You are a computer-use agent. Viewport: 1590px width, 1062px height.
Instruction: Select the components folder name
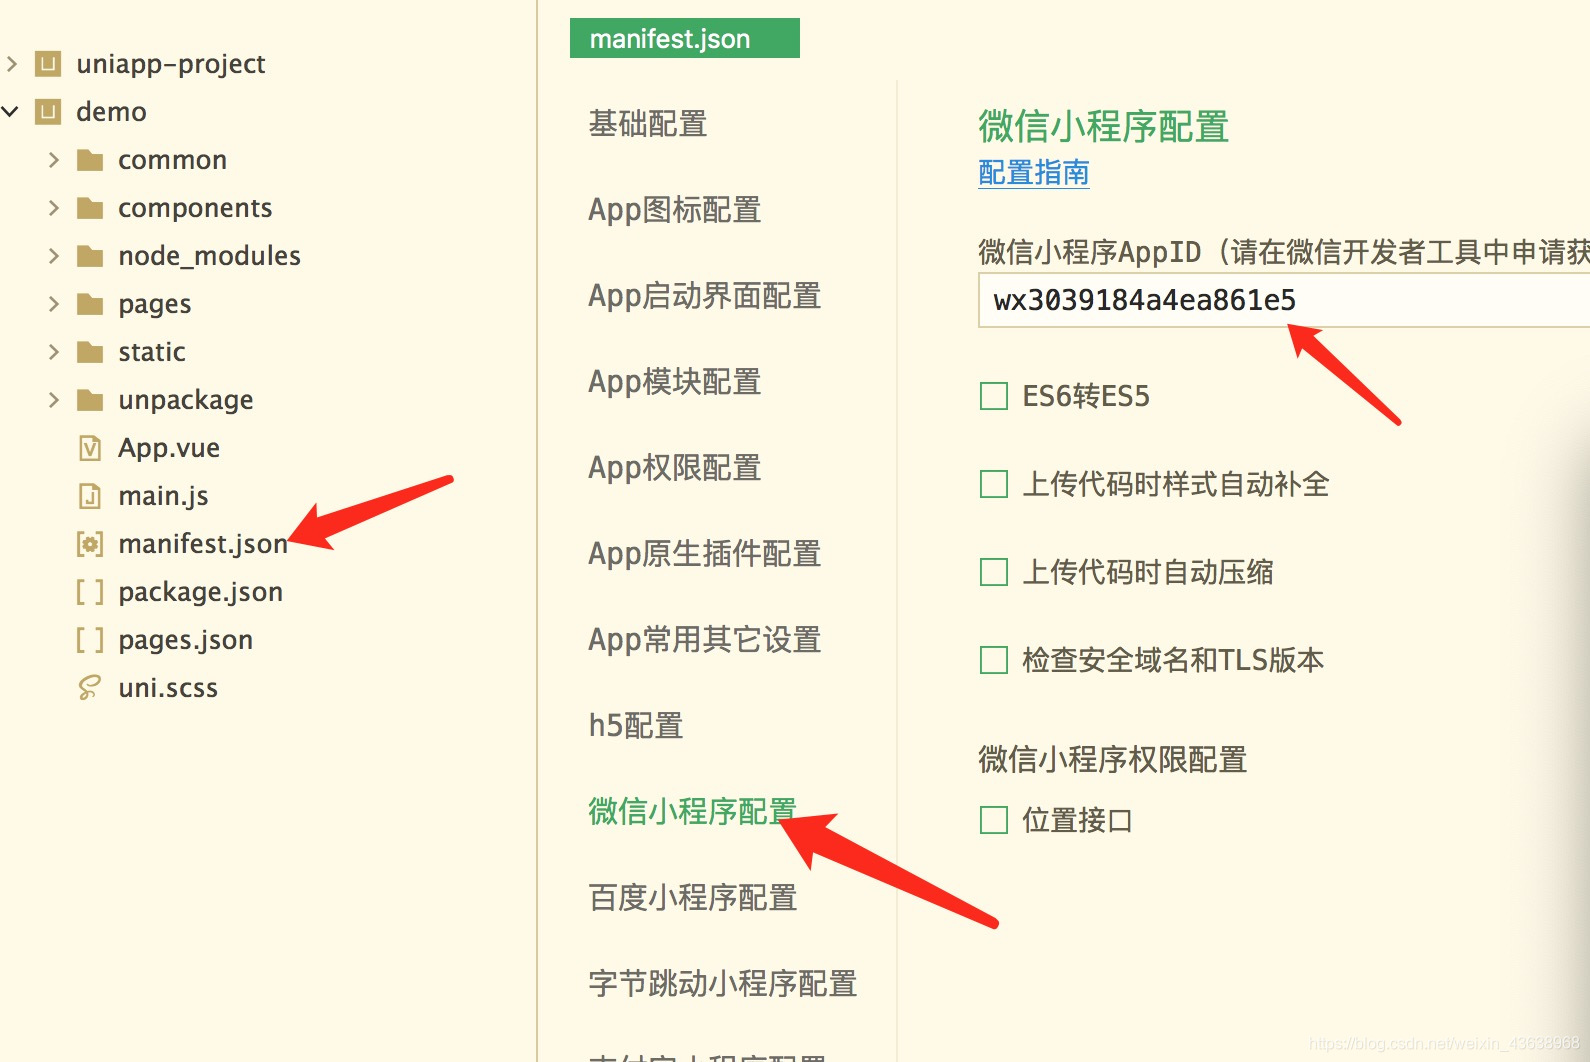[x=195, y=208]
